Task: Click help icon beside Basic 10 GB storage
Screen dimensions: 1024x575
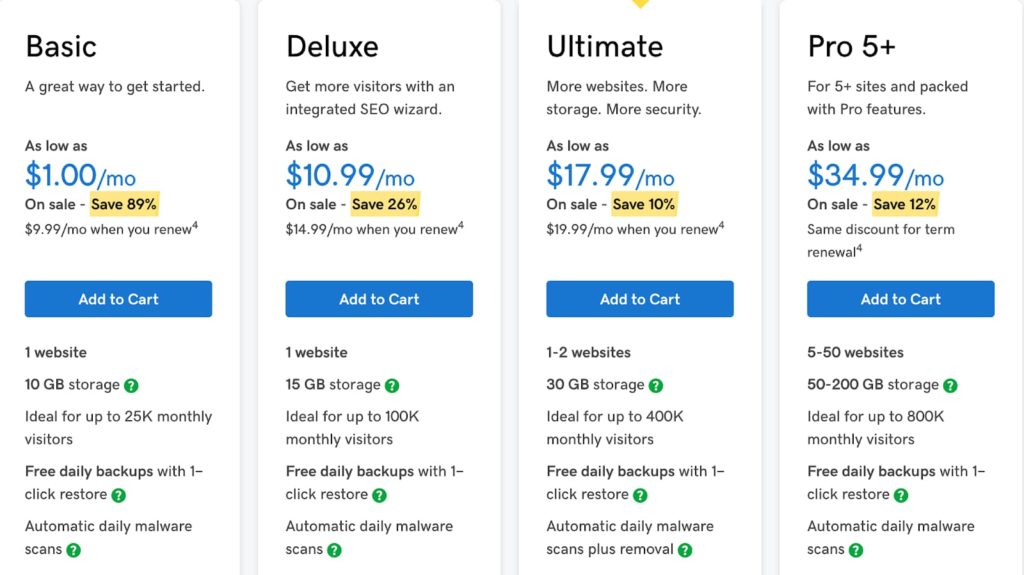Action: 131,385
